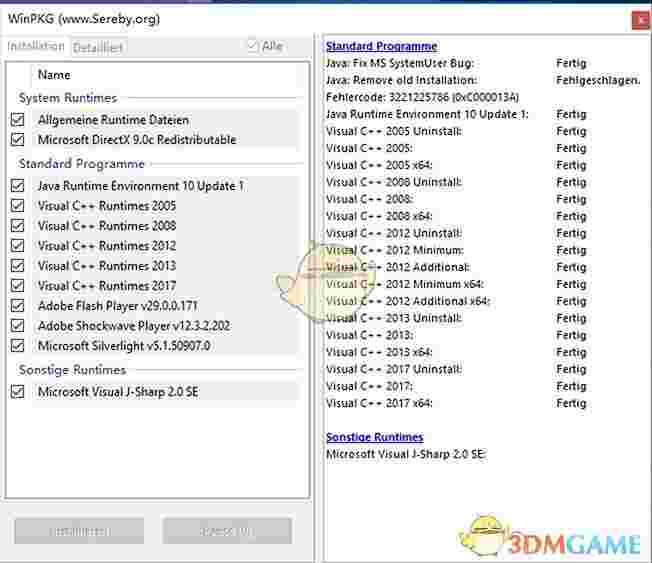Open the Sonstige Runtimes link in log
The width and height of the screenshot is (652, 563).
click(x=375, y=437)
